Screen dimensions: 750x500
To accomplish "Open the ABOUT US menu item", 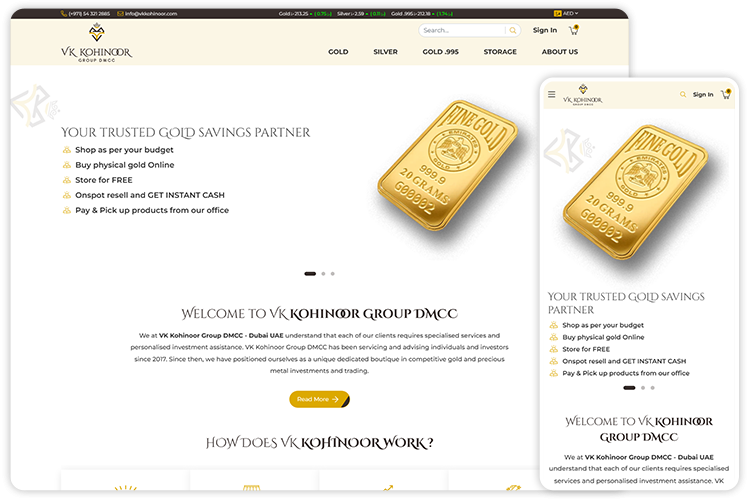I will 560,52.
